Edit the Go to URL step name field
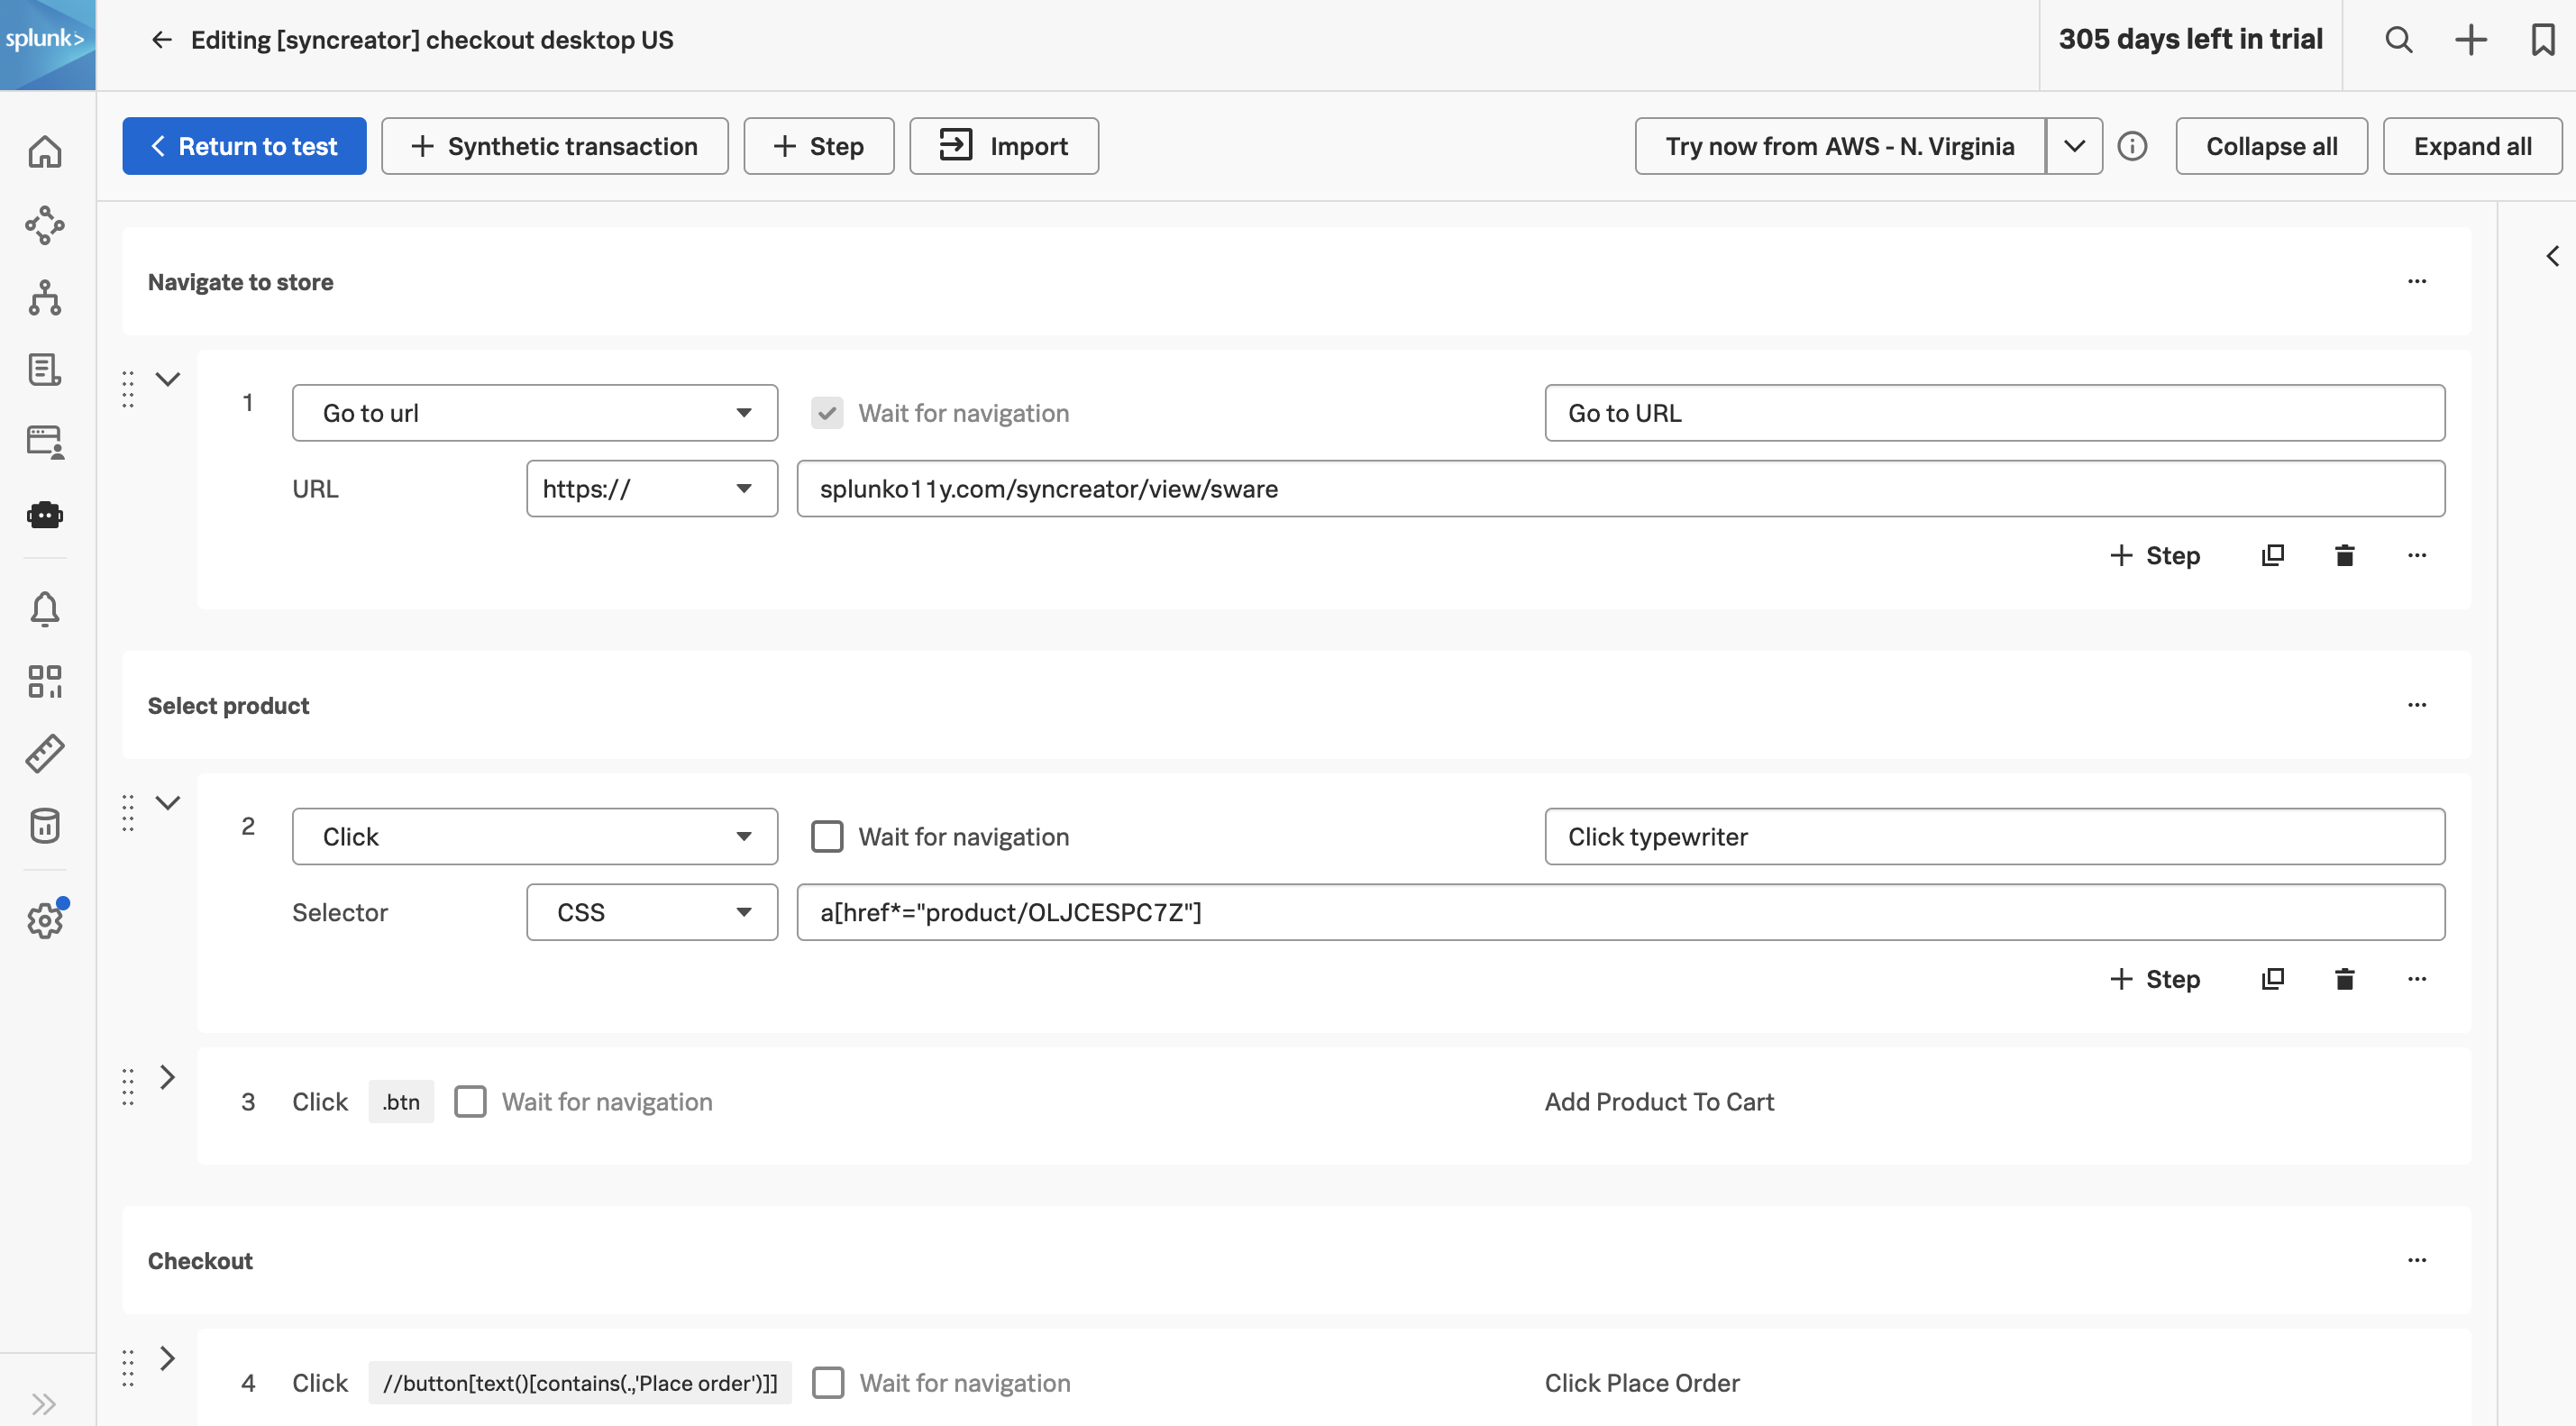2576x1426 pixels. pos(1995,413)
